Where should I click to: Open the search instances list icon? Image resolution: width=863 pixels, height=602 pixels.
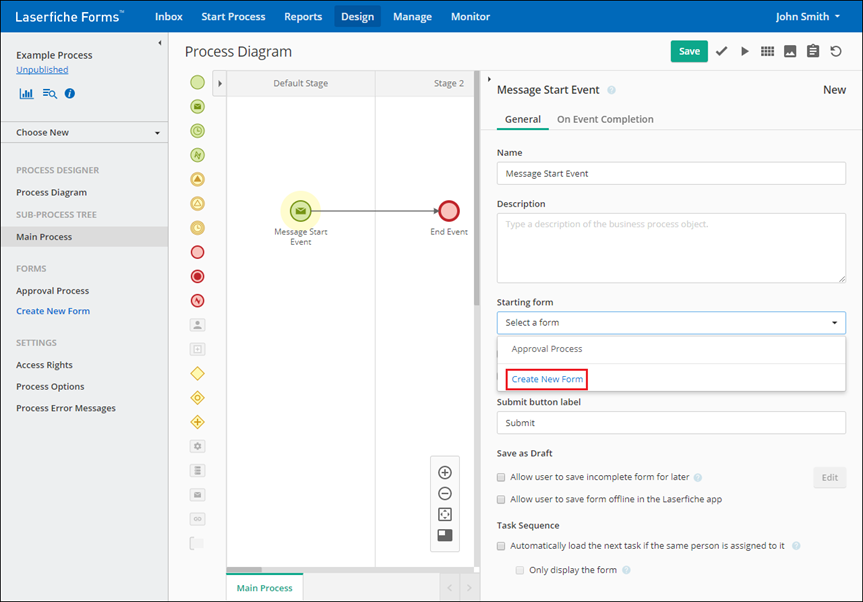tap(50, 94)
